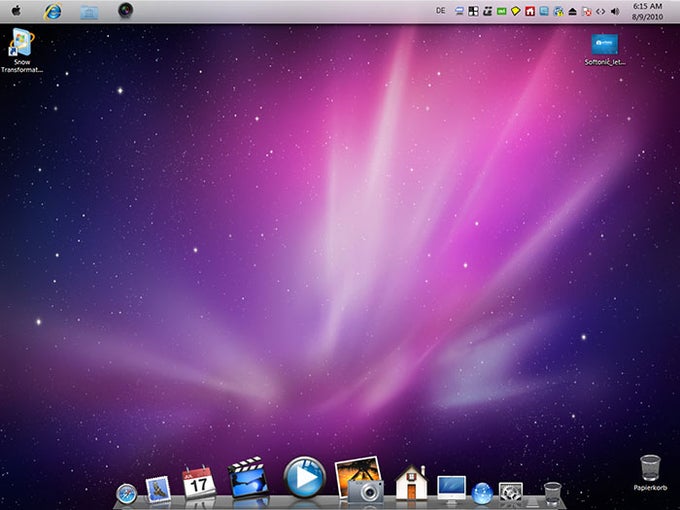Screen dimensions: 680x510
Task: Click the tray icon with red X
Action: click(x=587, y=12)
